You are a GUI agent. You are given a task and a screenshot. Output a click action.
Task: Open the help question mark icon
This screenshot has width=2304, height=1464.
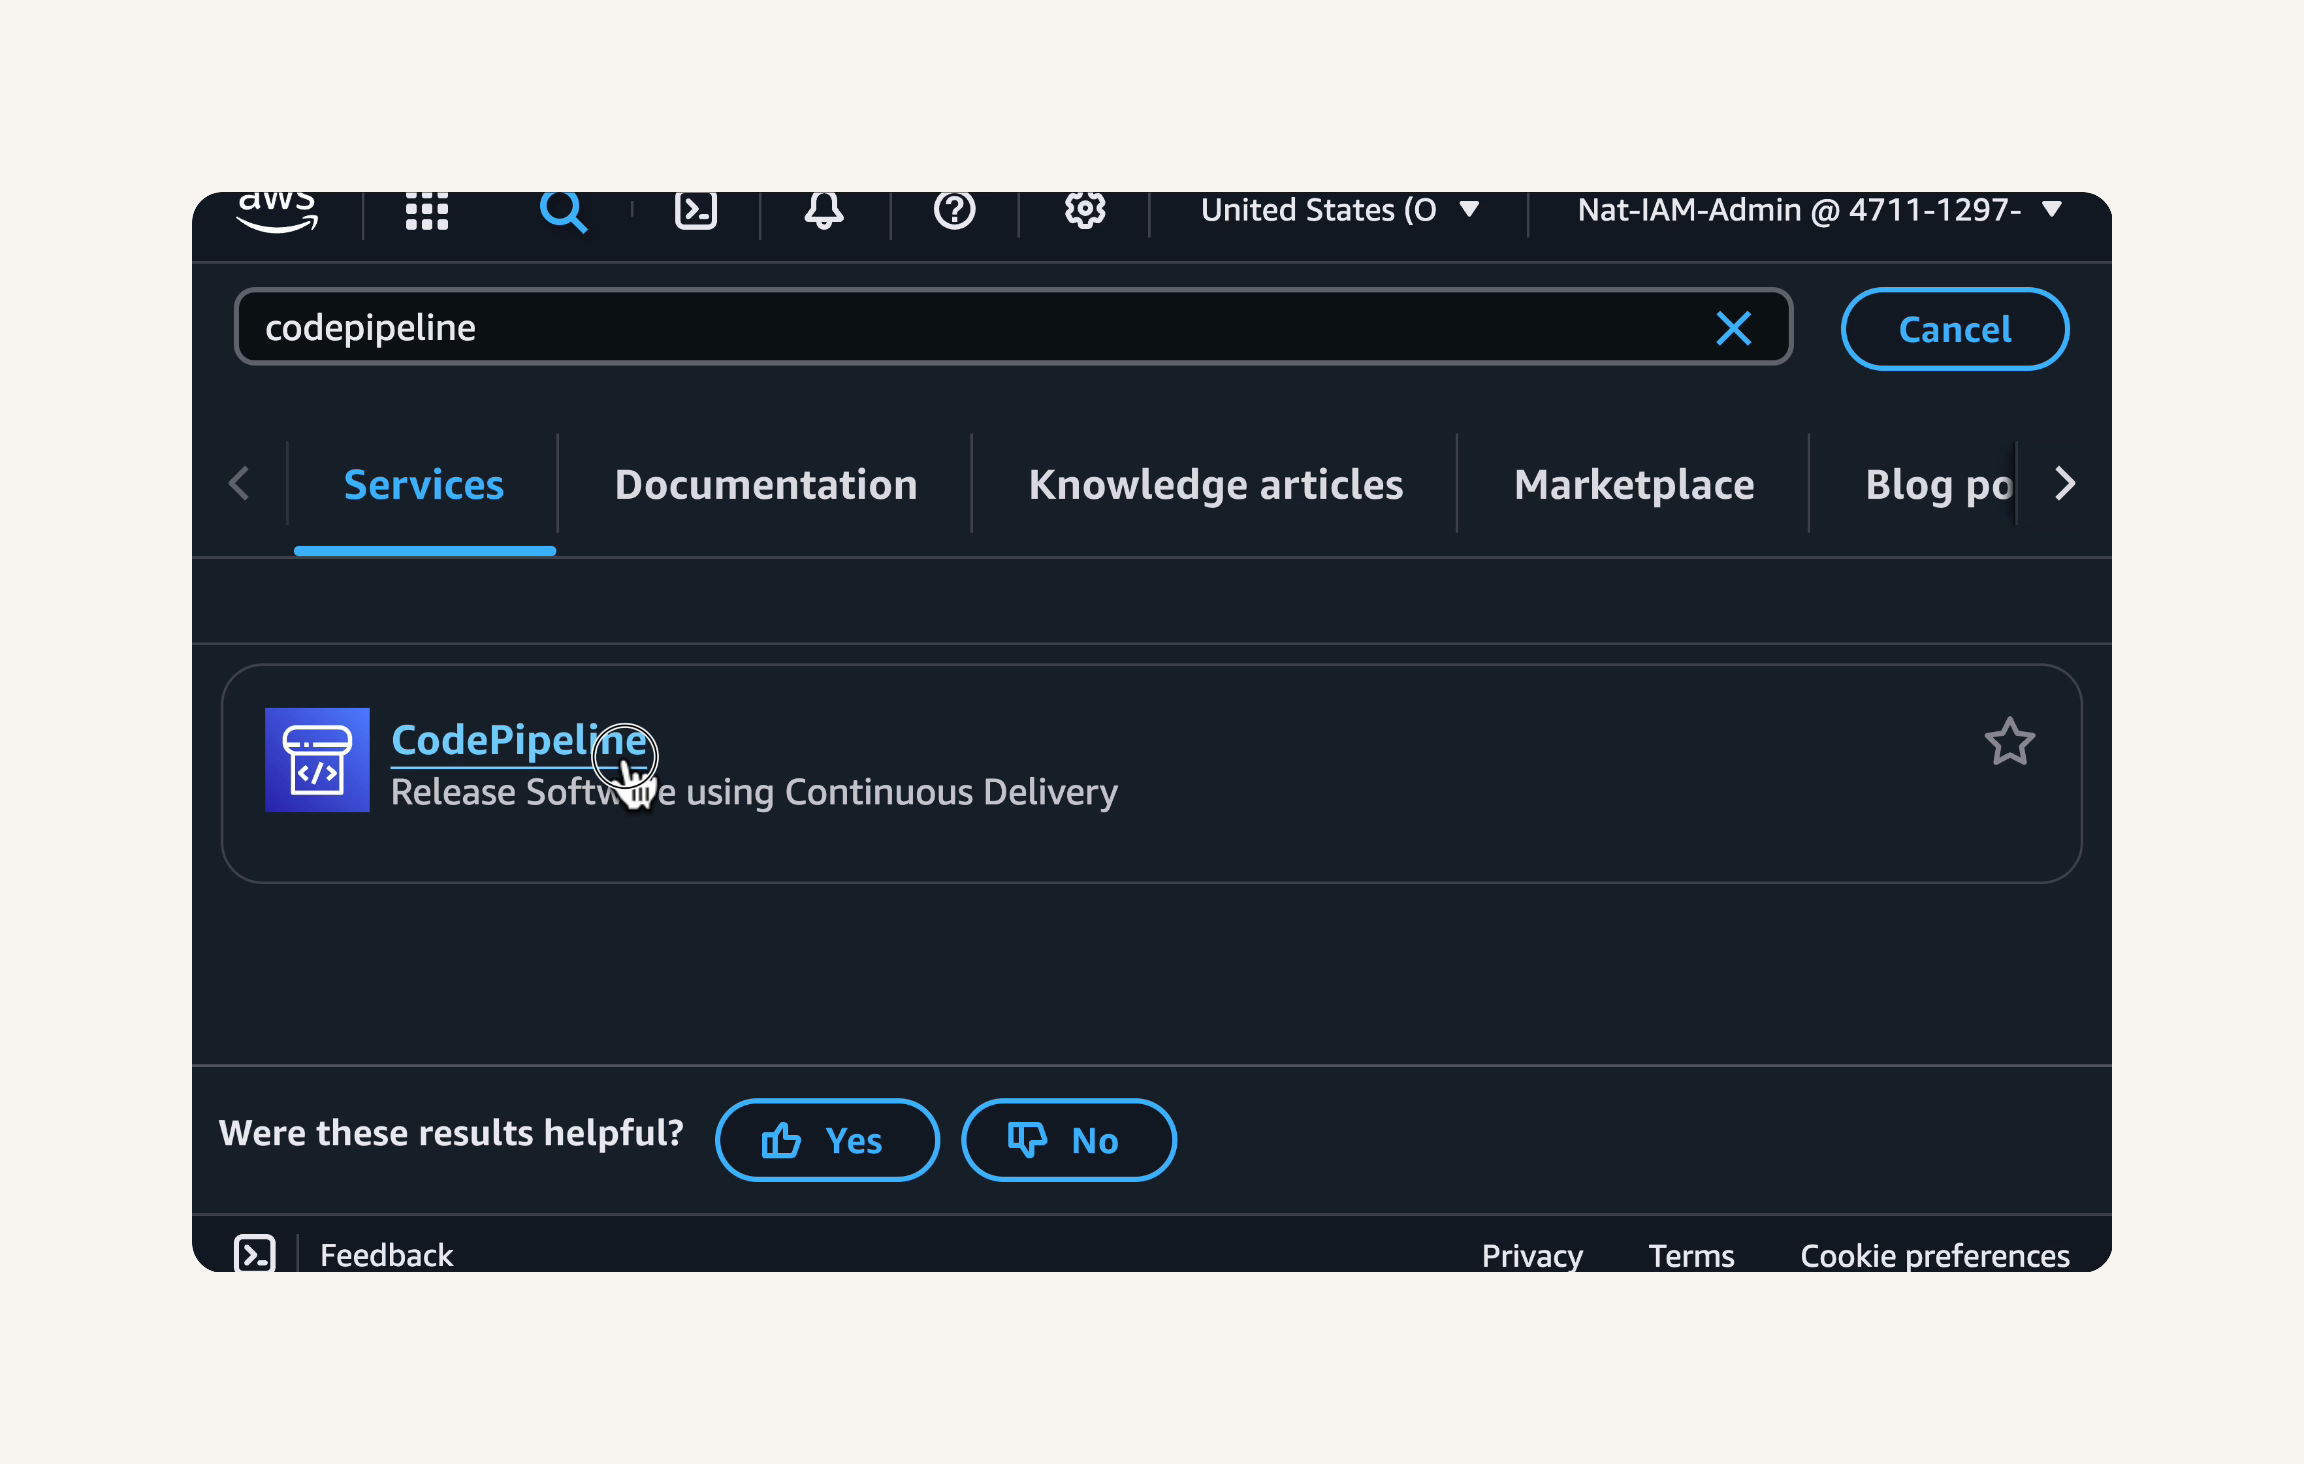tap(954, 210)
